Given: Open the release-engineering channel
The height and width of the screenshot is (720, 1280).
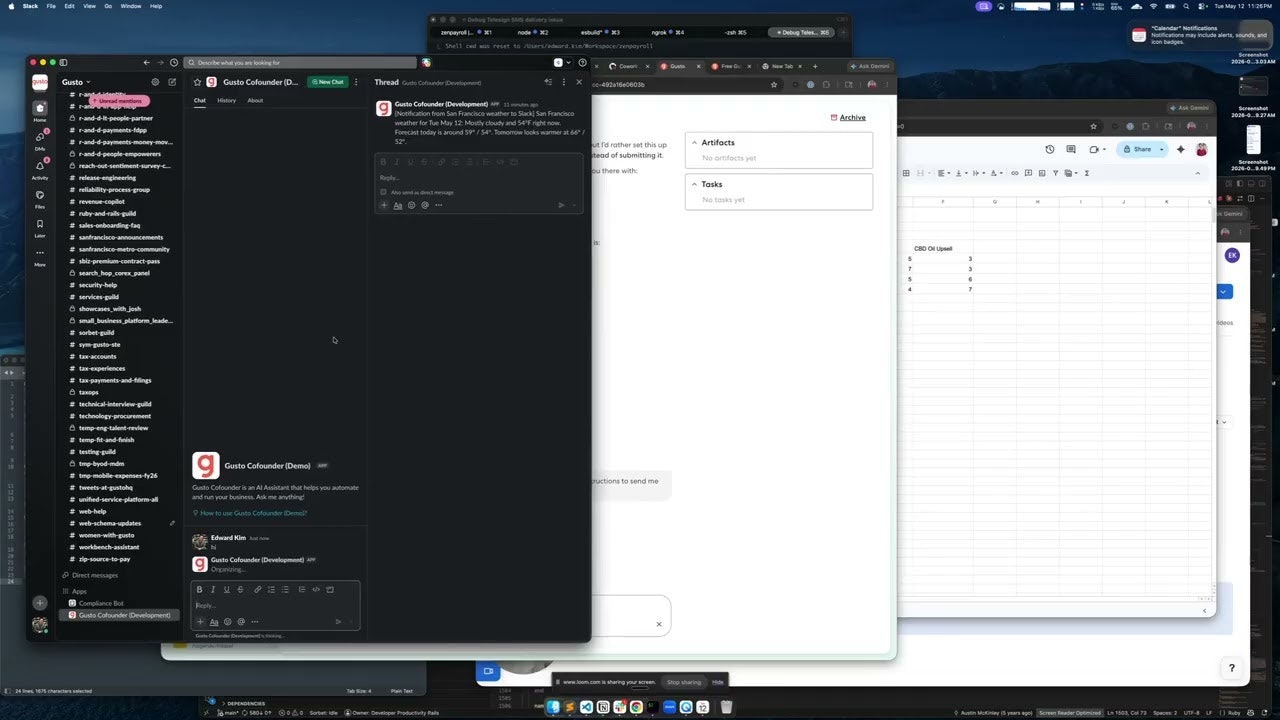Looking at the screenshot, I should pos(107,178).
